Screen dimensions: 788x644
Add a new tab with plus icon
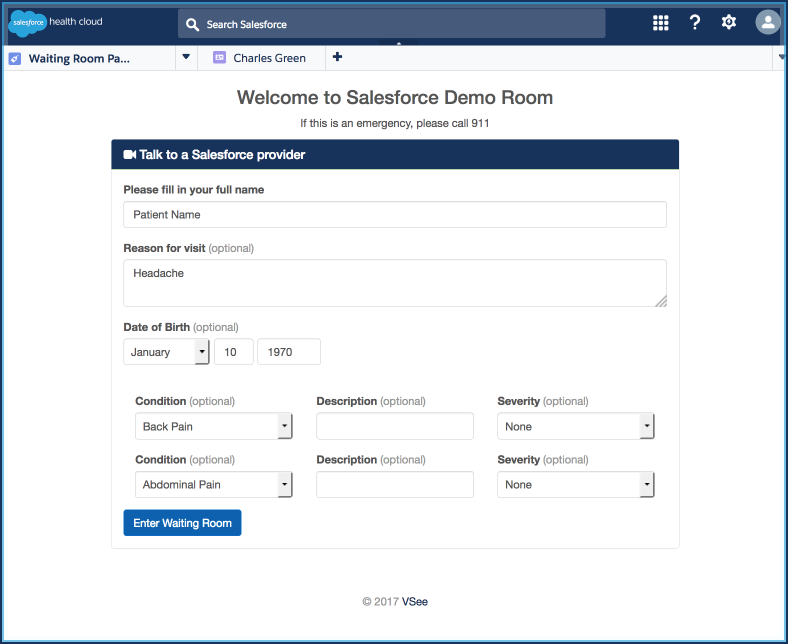338,57
